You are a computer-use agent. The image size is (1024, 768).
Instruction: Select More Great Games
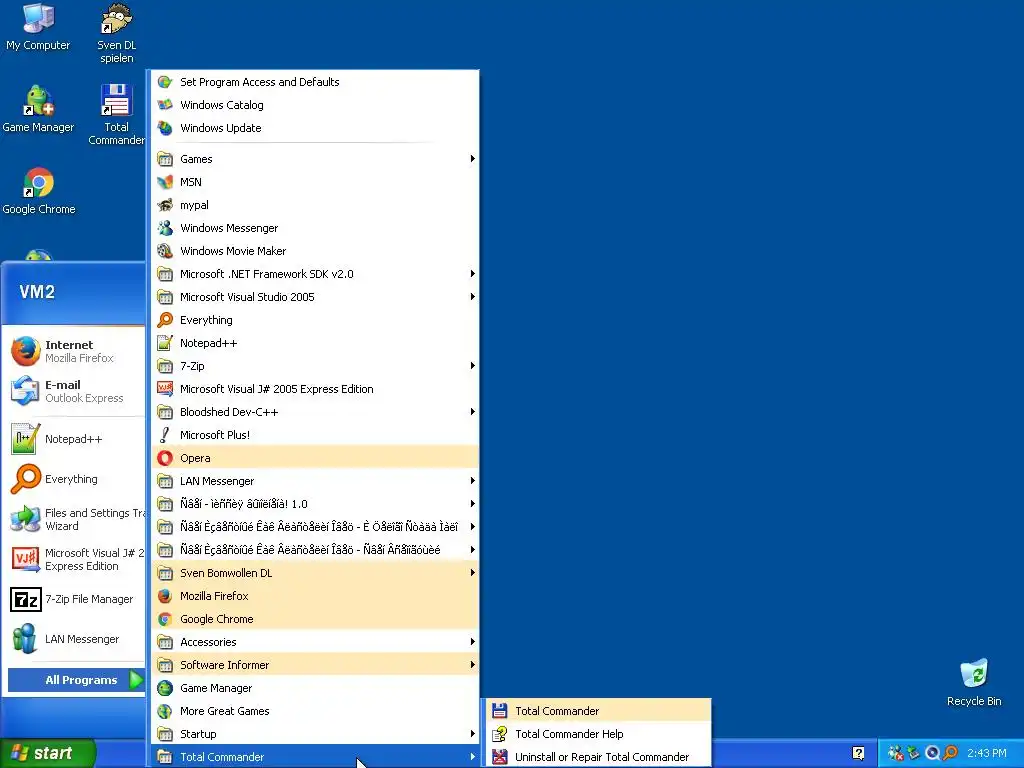coord(315,711)
